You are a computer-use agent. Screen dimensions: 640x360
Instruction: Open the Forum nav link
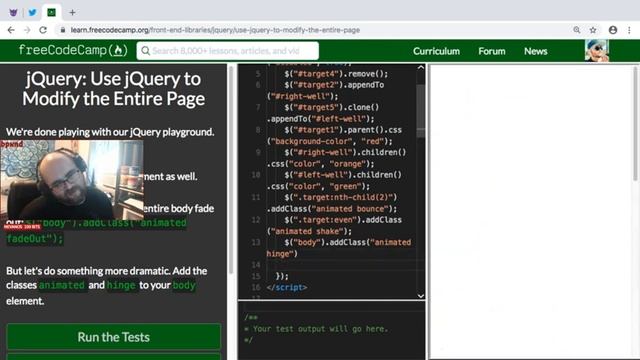491,51
